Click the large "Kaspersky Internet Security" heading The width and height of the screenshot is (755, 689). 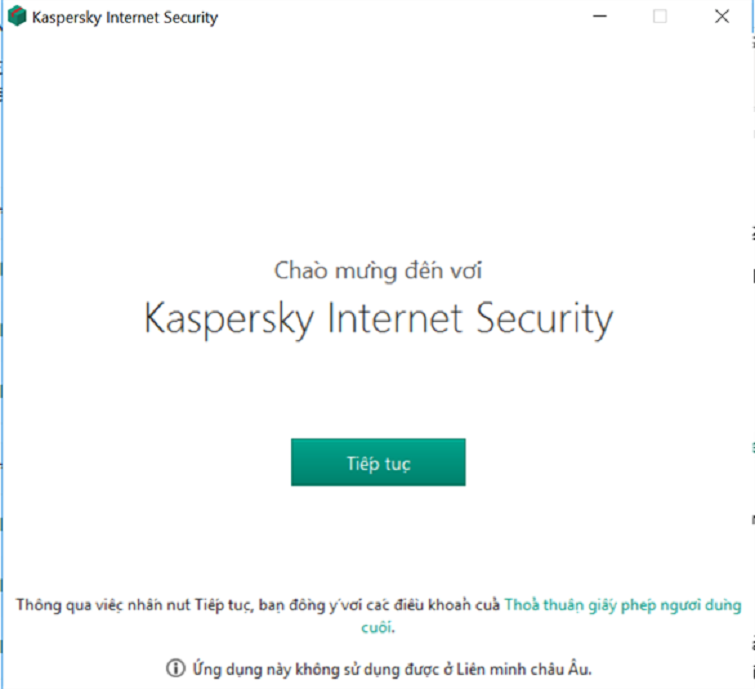click(x=378, y=319)
